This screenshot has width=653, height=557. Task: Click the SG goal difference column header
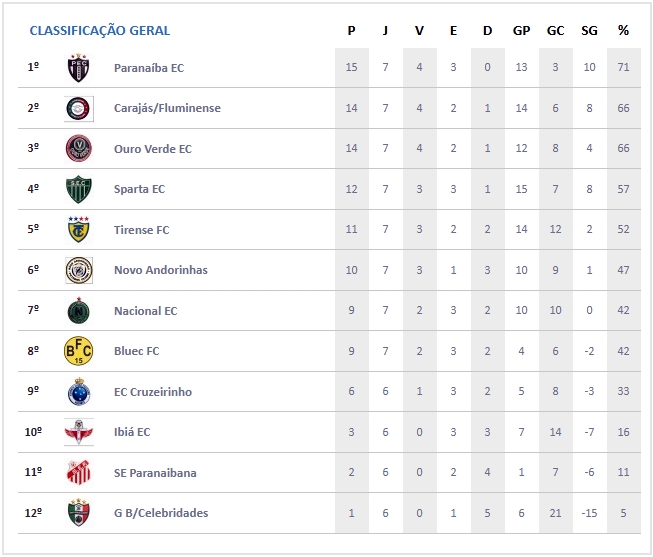click(x=589, y=31)
